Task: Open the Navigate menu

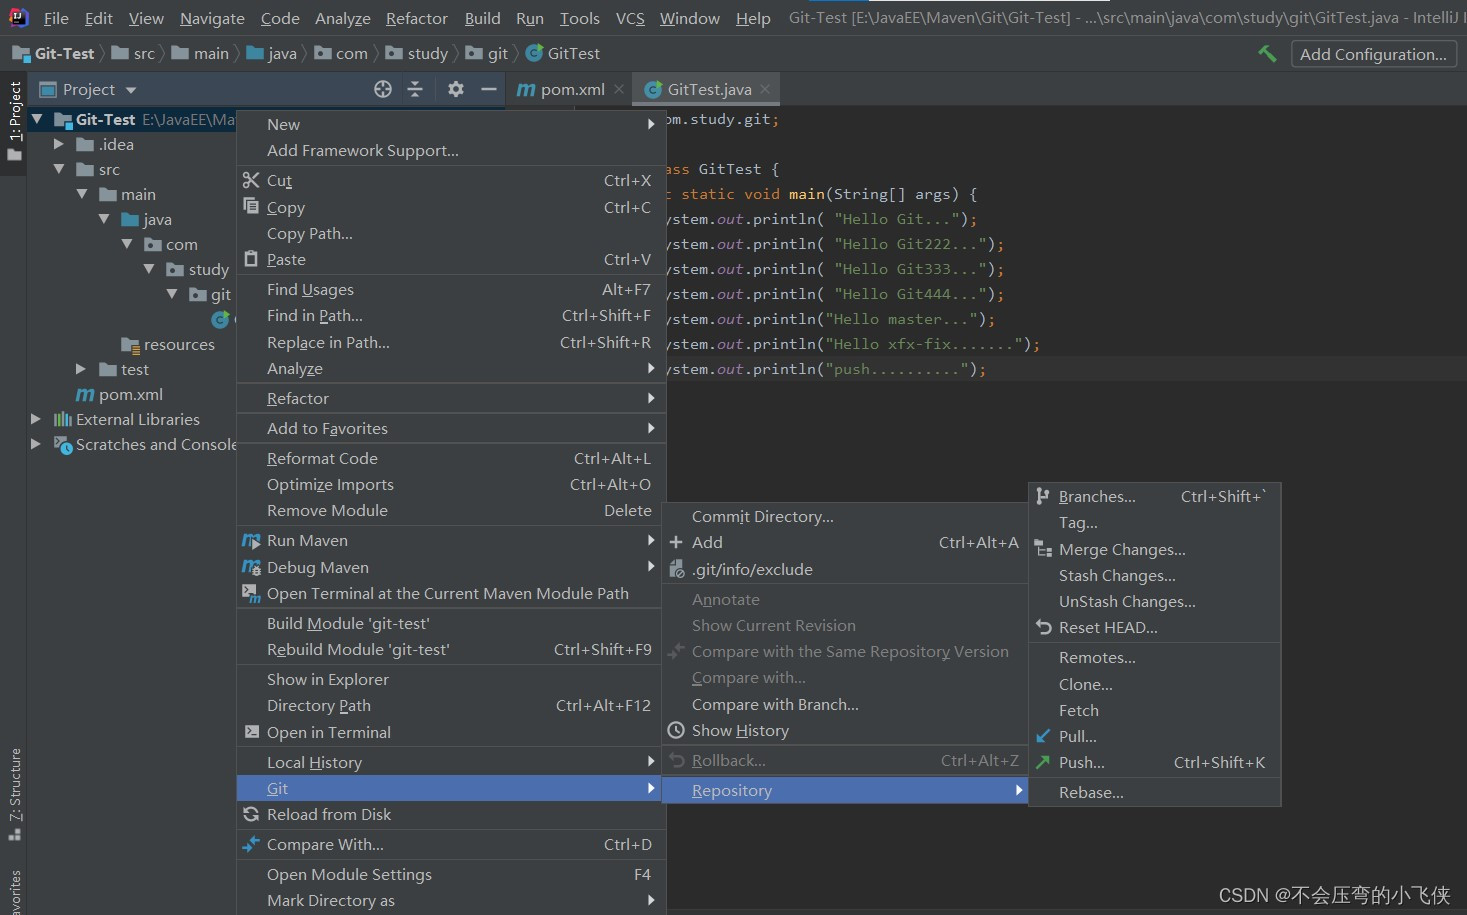Action: tap(212, 18)
